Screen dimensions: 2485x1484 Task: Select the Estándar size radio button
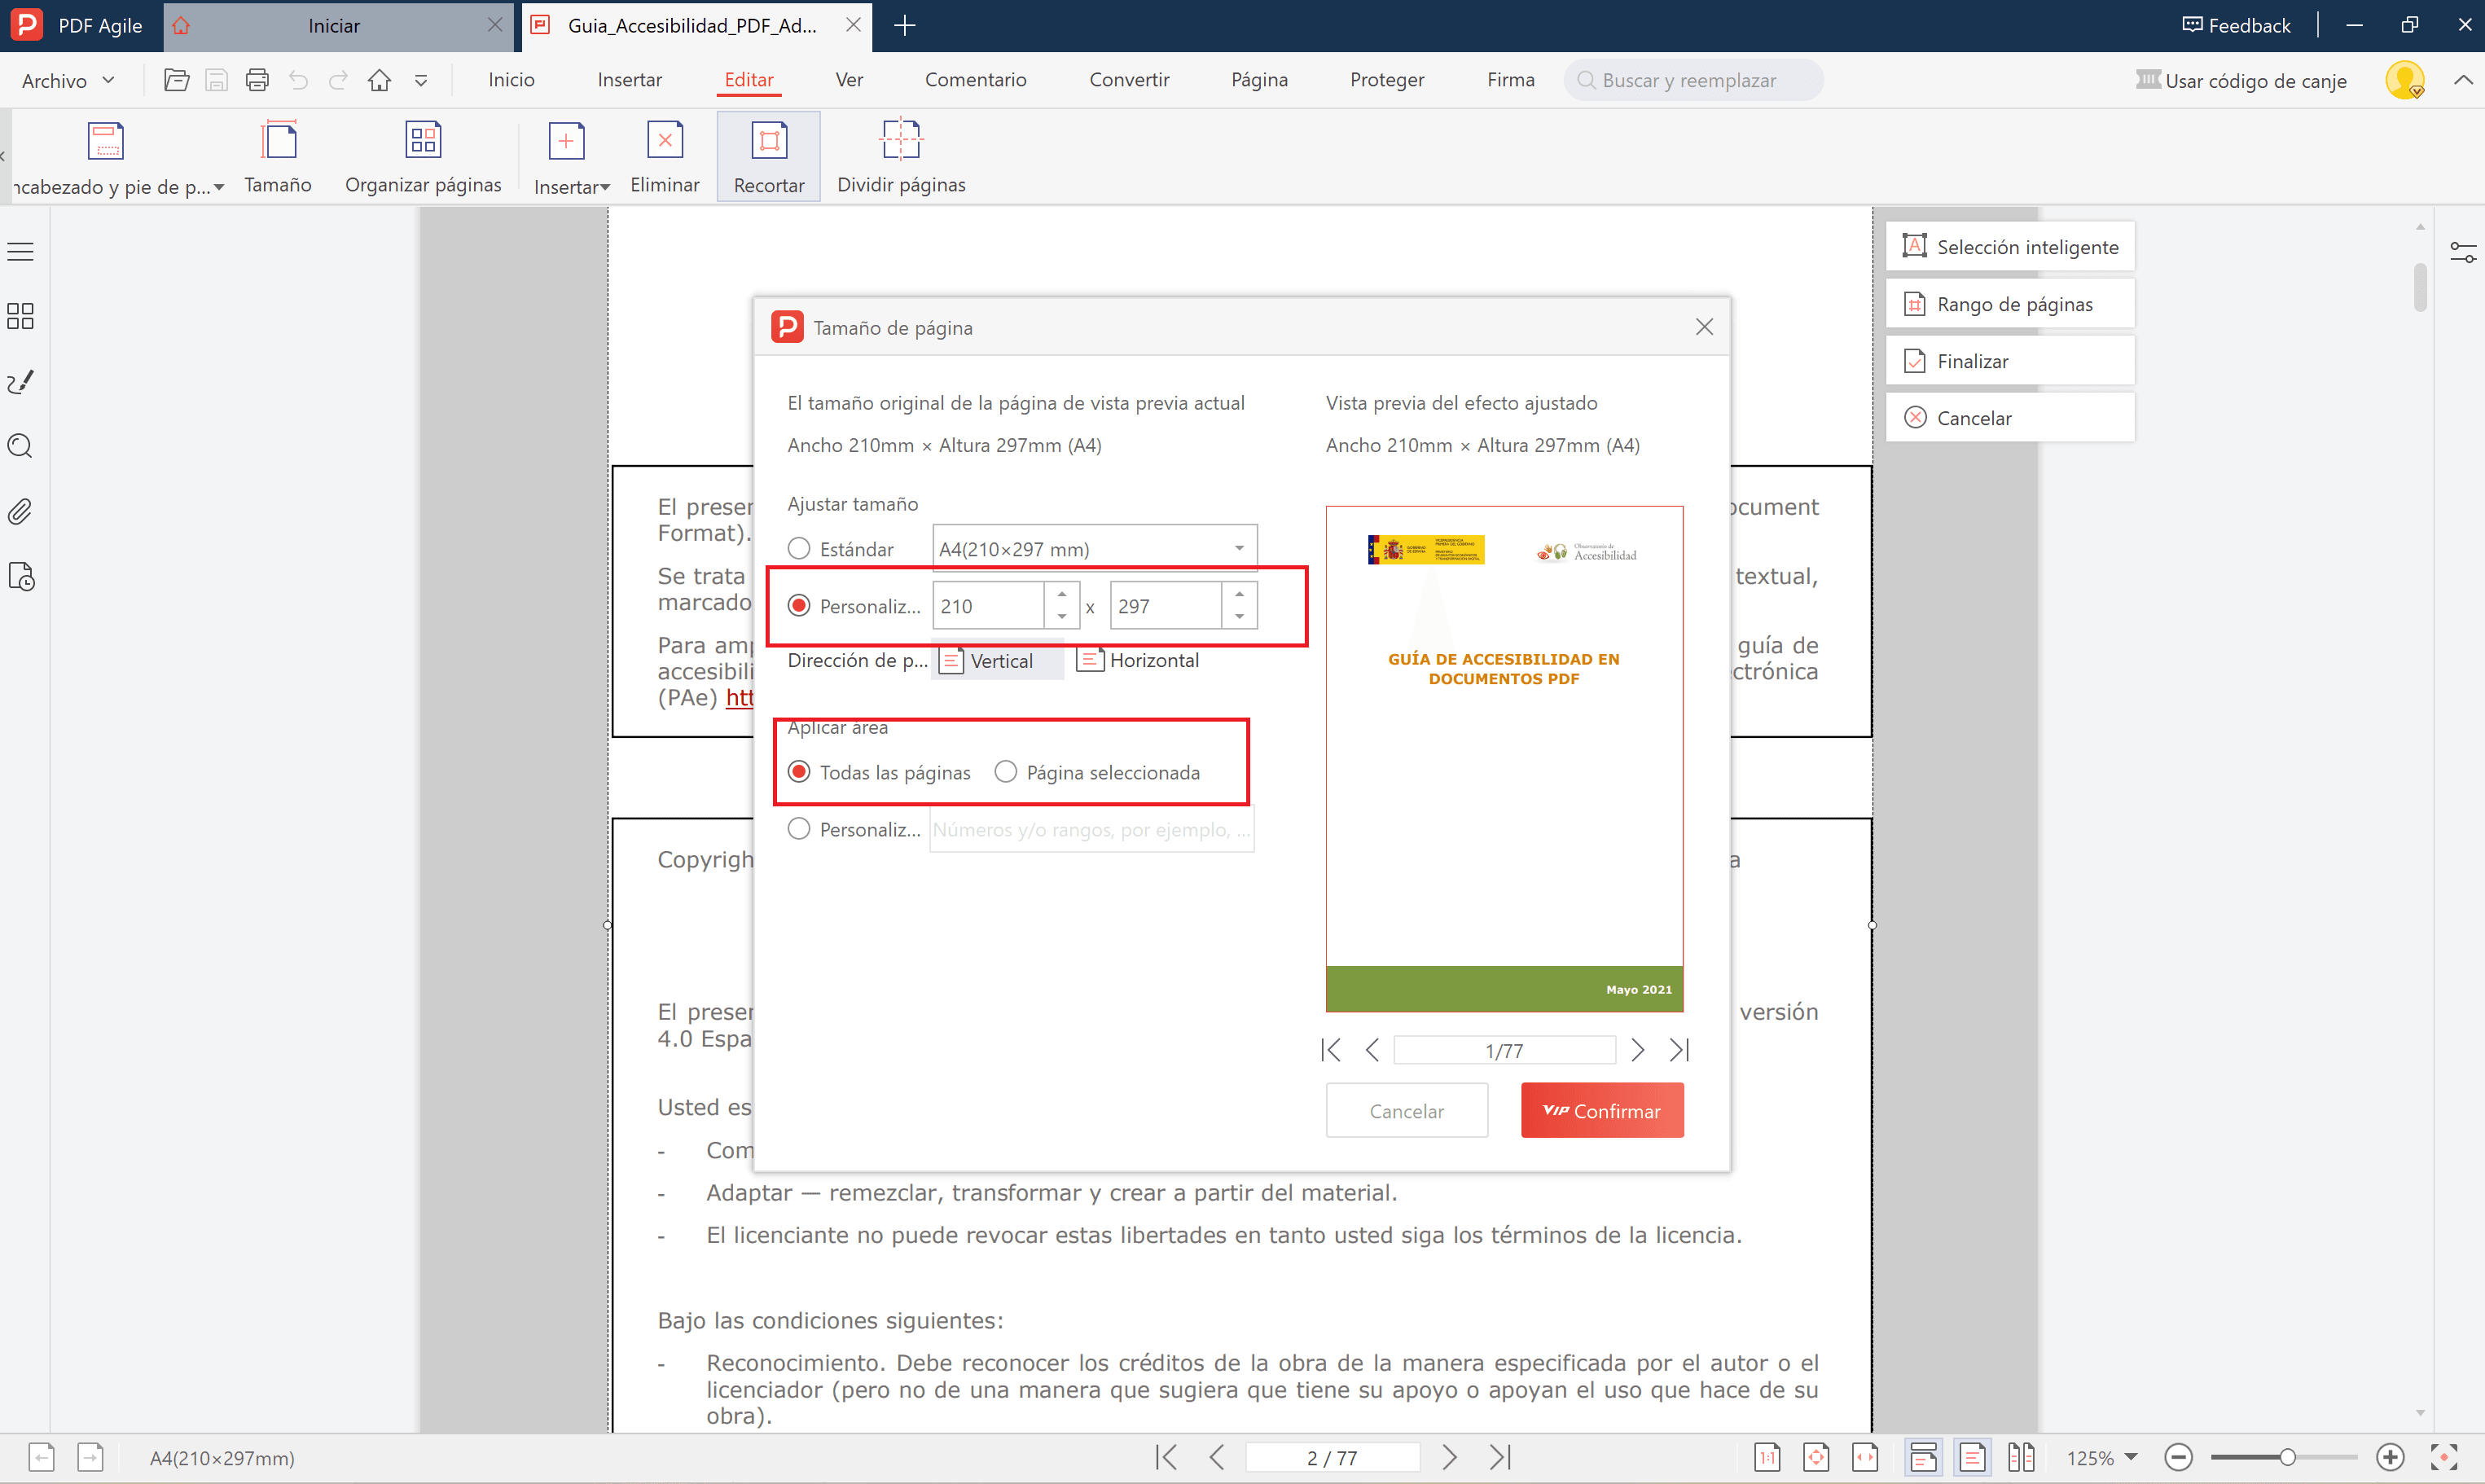[798, 549]
